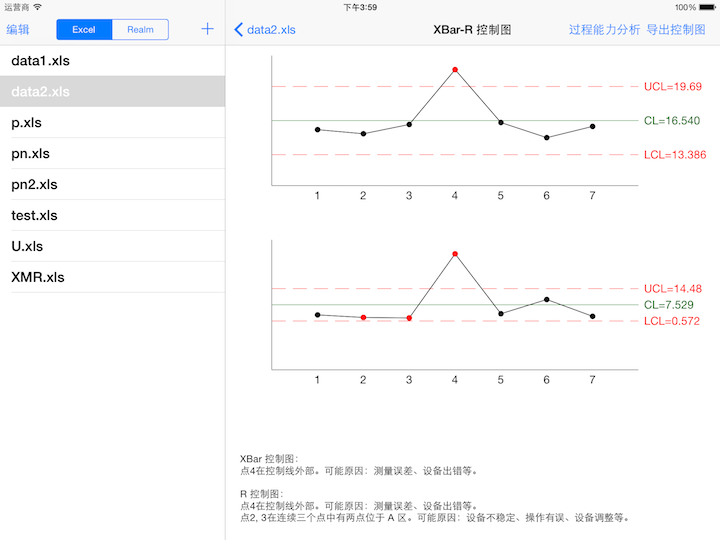Open test.xls from the file list
The height and width of the screenshot is (540, 720).
pos(112,215)
